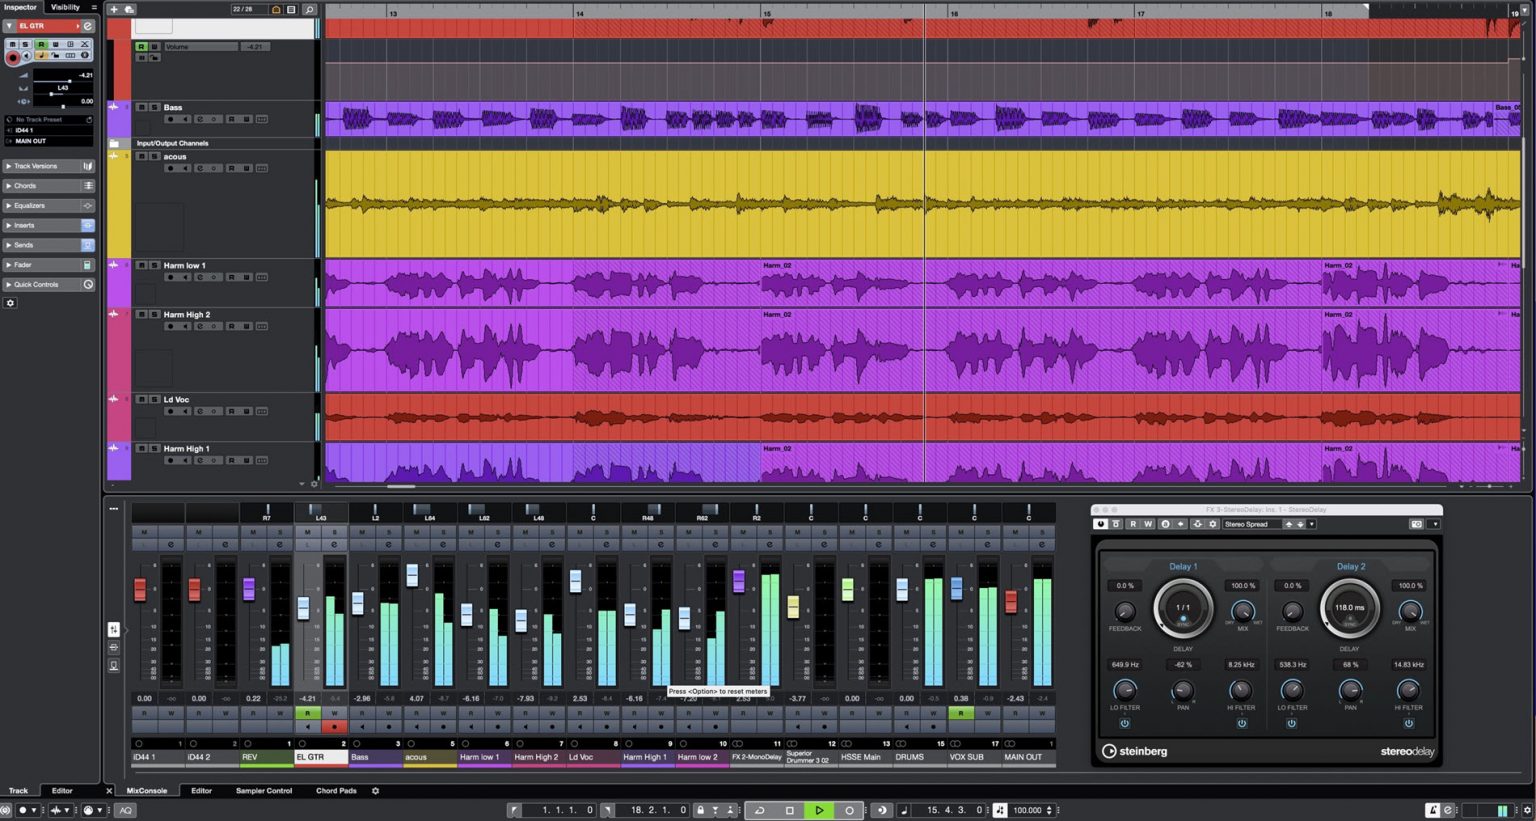Click the Add Track plus icon in the toolbar
The image size is (1536, 821).
point(114,8)
